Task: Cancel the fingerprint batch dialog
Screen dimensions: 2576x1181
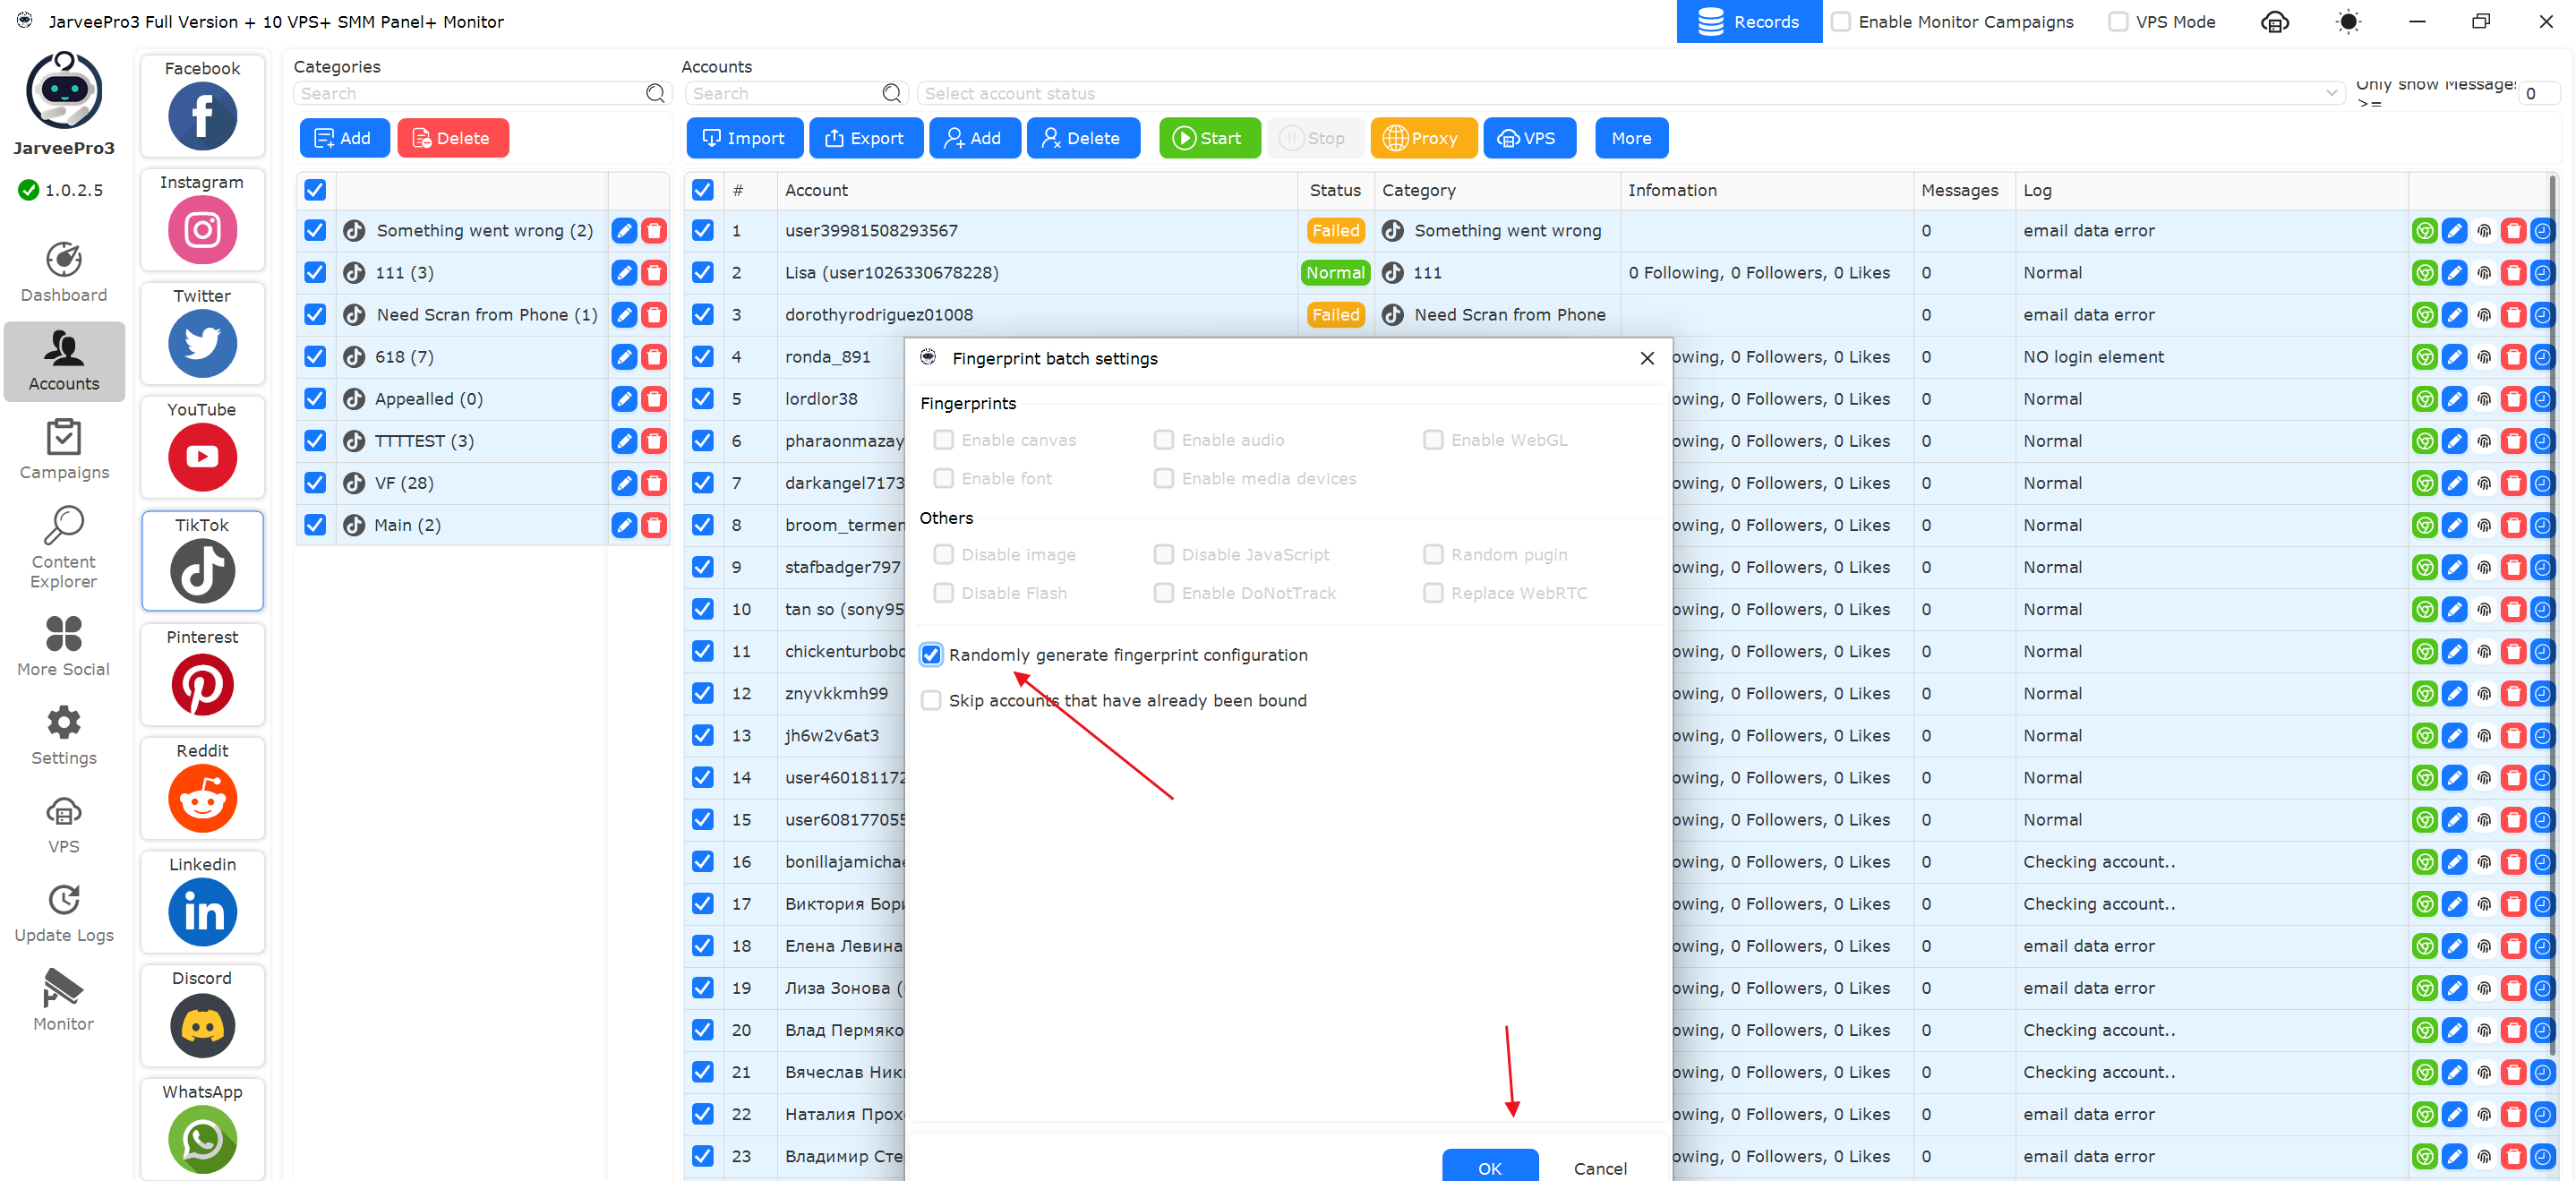Action: pyautogui.click(x=1599, y=1167)
